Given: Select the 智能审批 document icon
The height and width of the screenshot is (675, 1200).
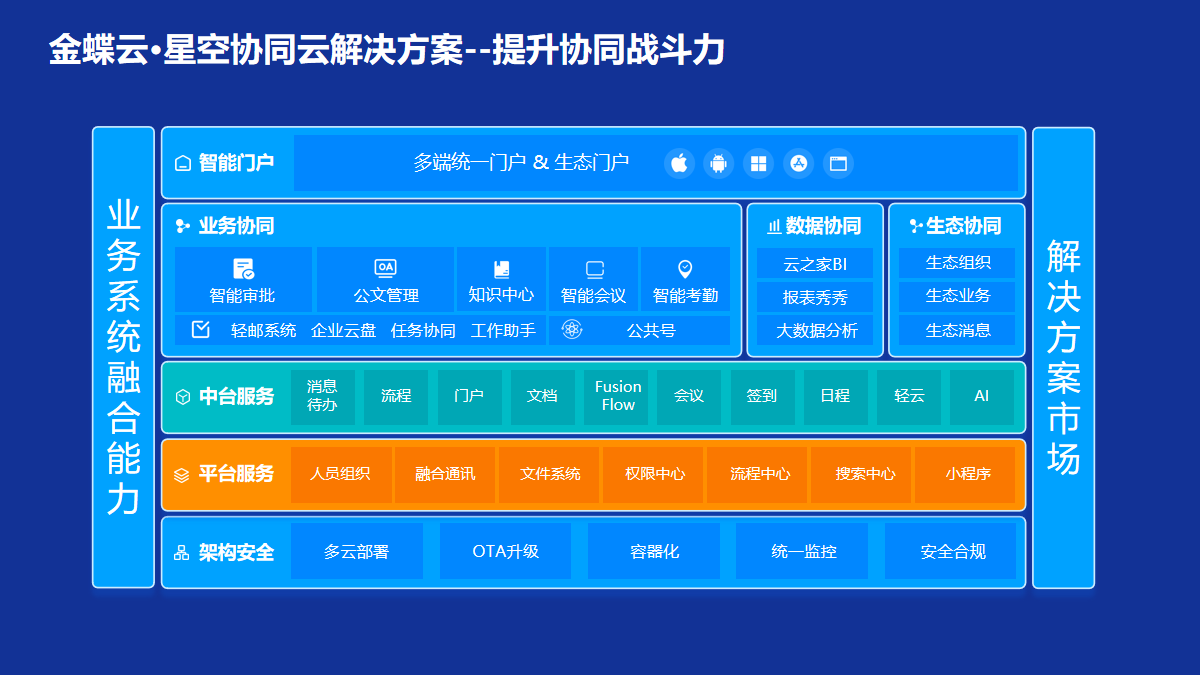Looking at the screenshot, I should tap(243, 269).
